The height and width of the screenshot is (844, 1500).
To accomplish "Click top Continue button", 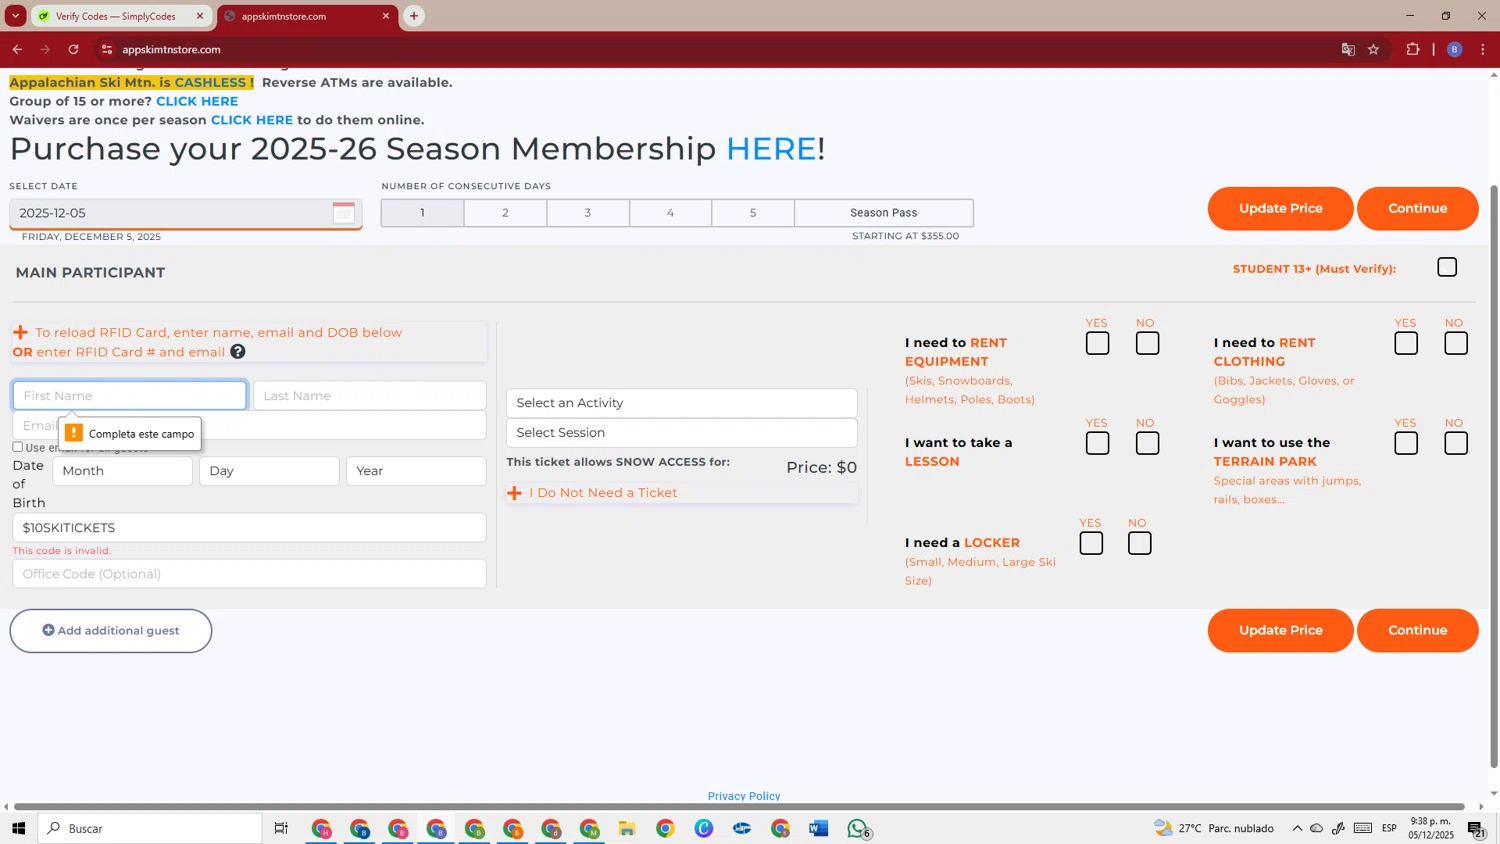I will [1417, 209].
